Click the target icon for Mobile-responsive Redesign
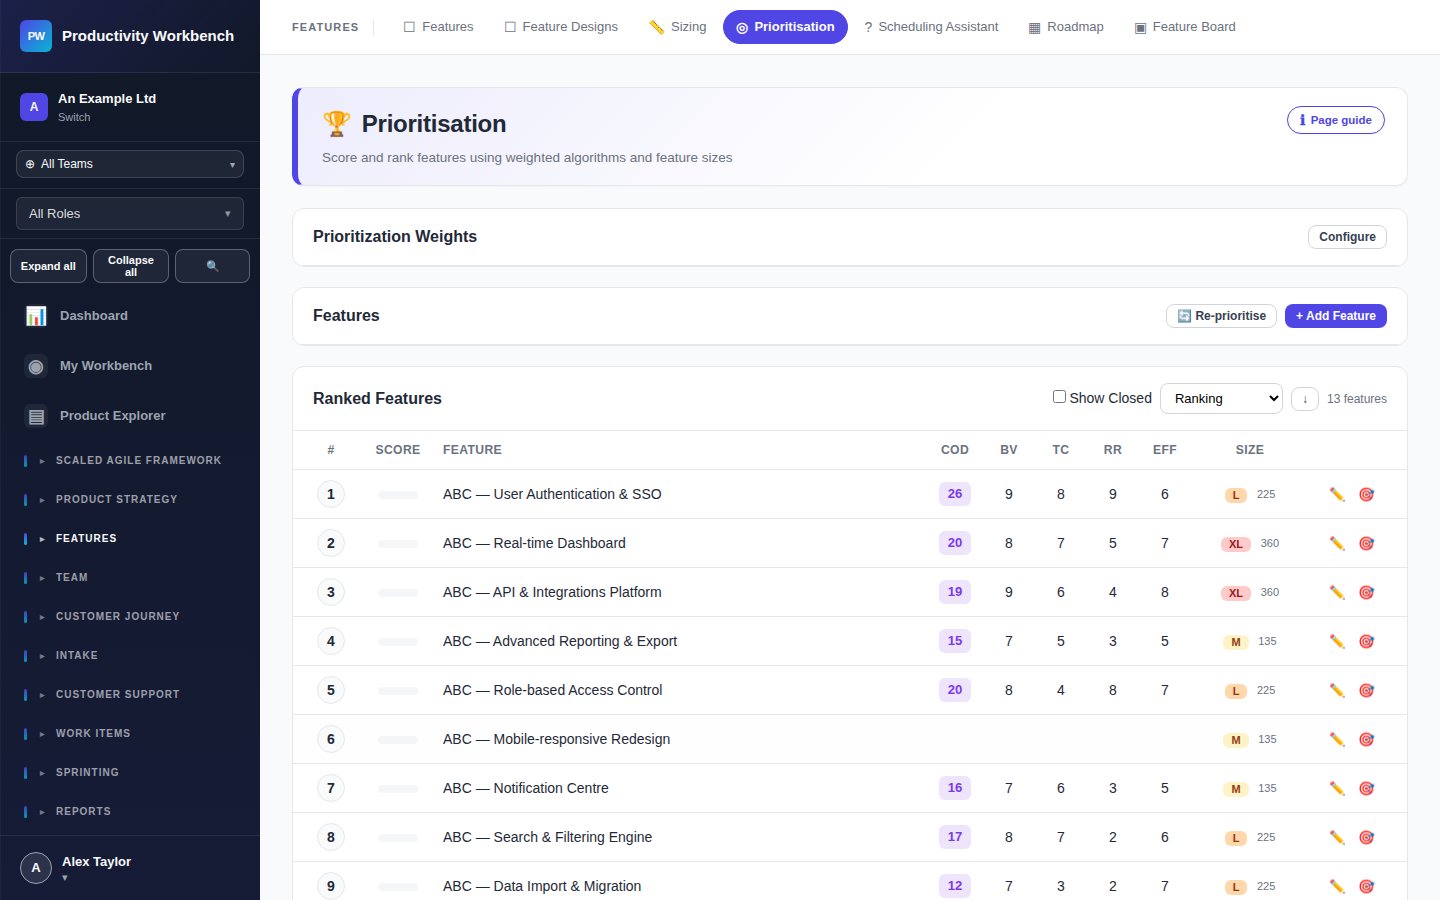Image resolution: width=1440 pixels, height=900 pixels. click(x=1367, y=739)
